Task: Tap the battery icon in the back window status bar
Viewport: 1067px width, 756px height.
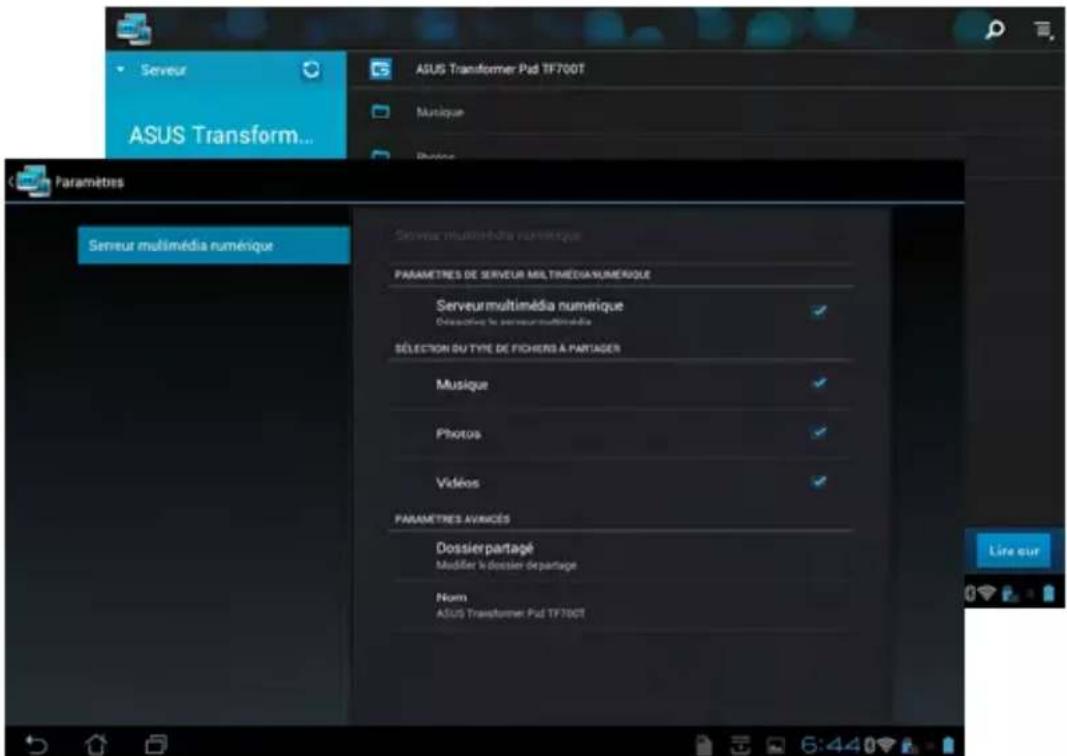Action: click(x=1049, y=593)
